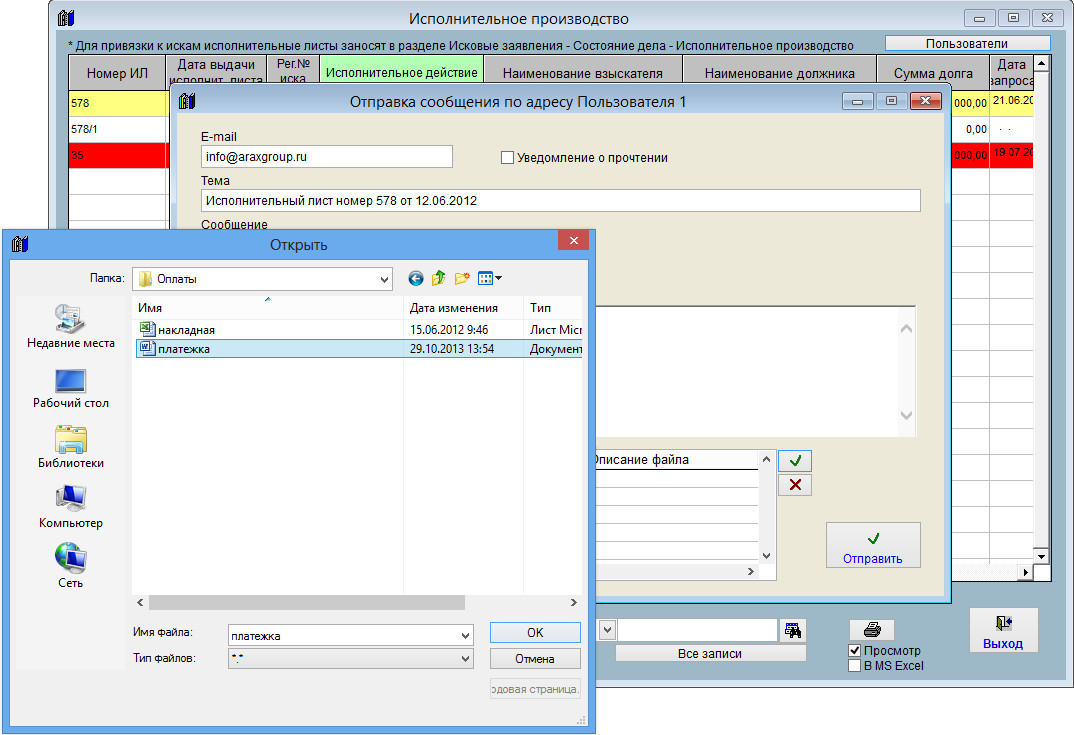Screen dimensions: 1074x735
Task: Click the printer icon button
Action: point(871,630)
